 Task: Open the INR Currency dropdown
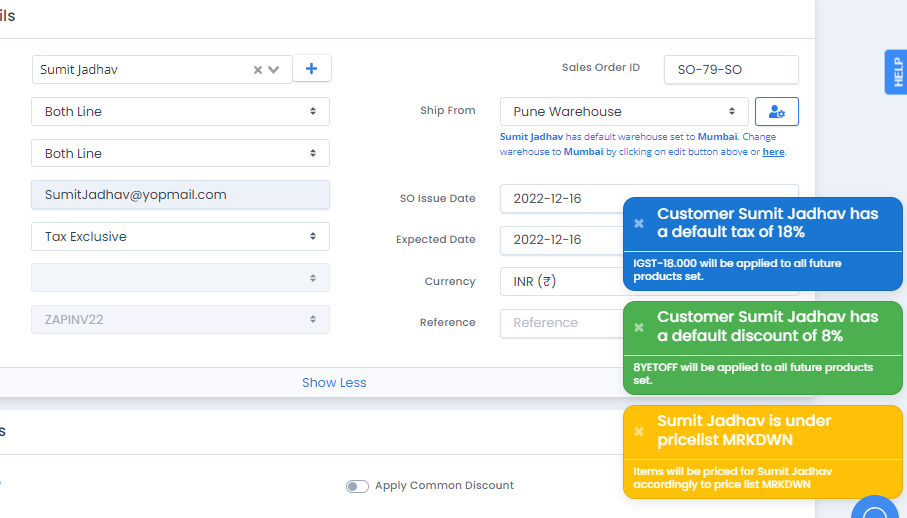(561, 282)
